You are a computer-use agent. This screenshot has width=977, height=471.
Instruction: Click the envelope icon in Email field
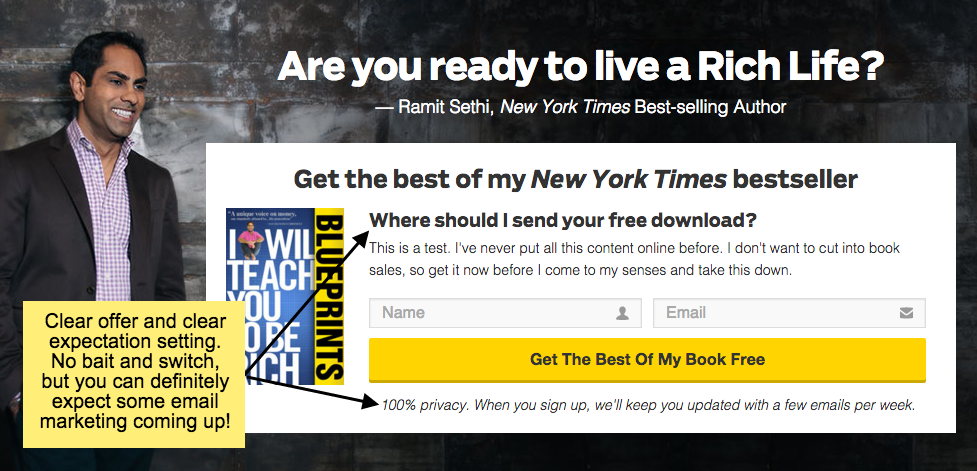coord(906,313)
